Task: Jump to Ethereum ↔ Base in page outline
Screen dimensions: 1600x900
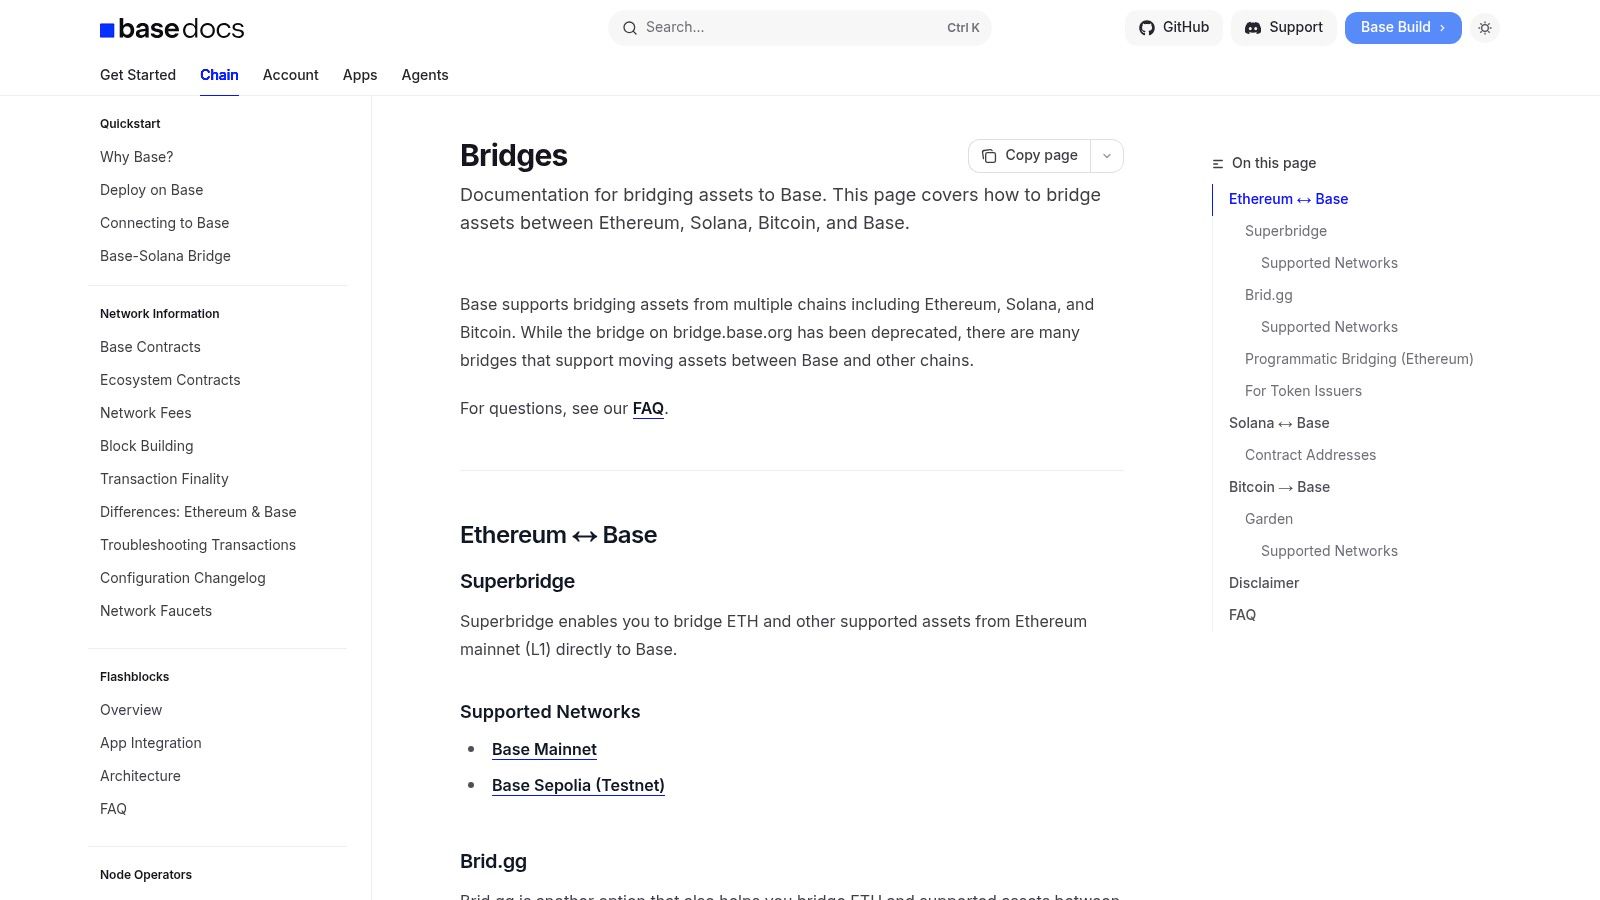Action: click(x=1288, y=199)
